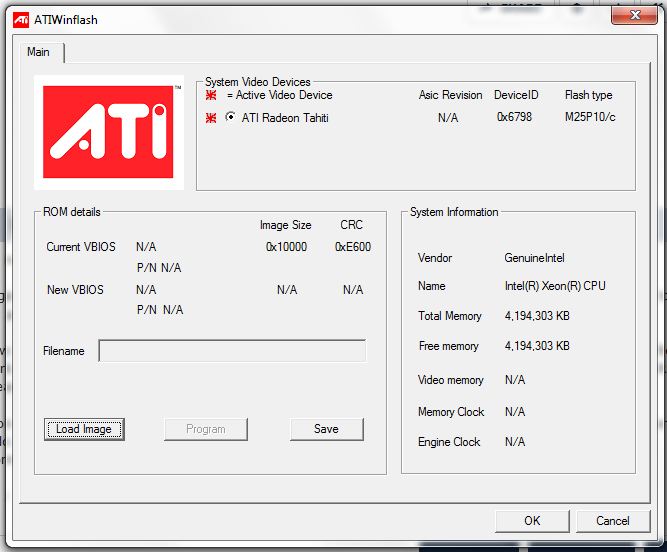667x552 pixels.
Task: Click the Free memory value 4,194,303 KB
Action: tap(537, 346)
